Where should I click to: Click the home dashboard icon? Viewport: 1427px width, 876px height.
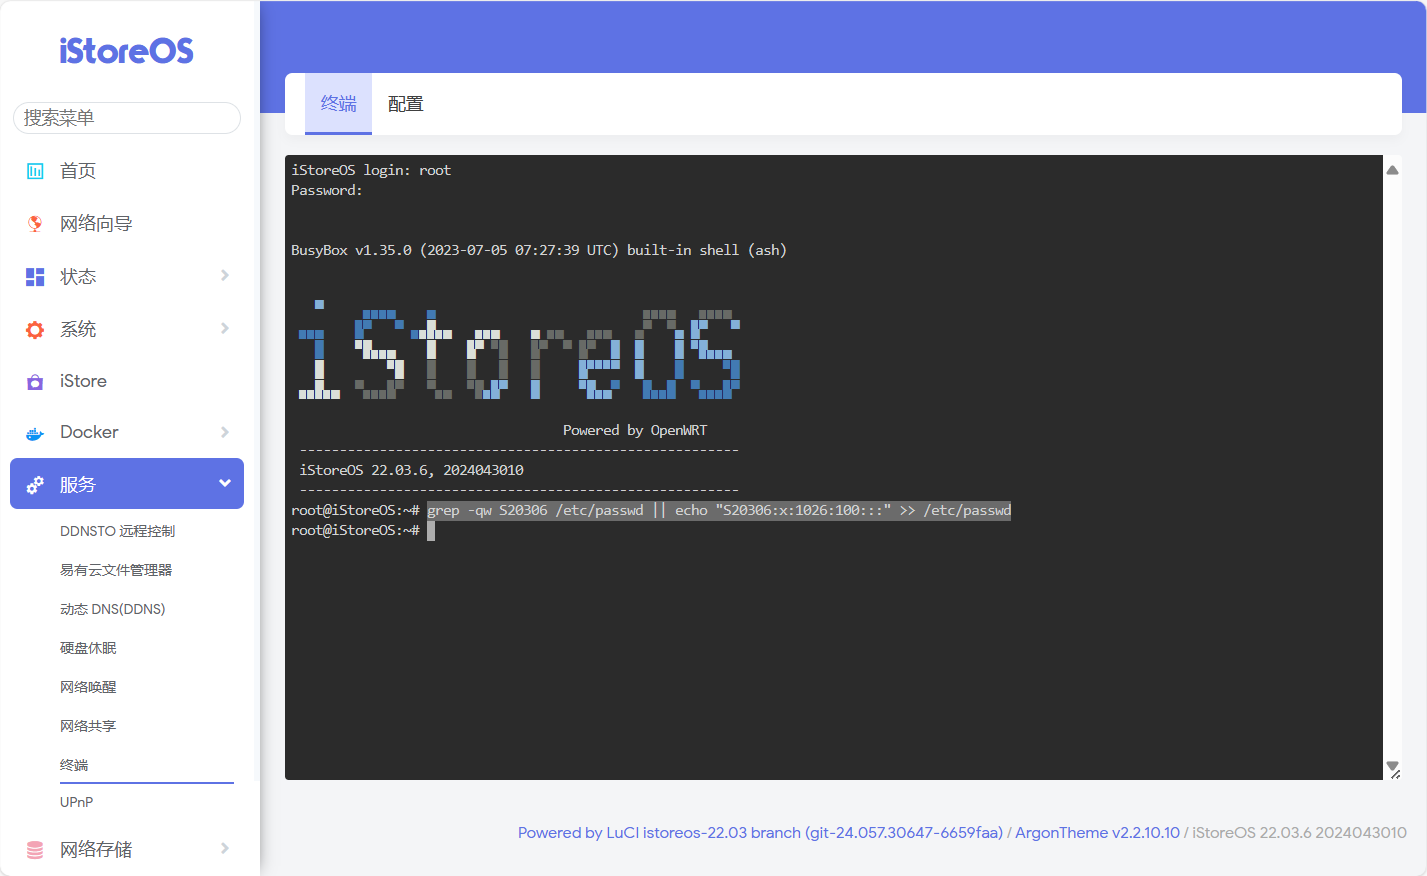point(35,171)
